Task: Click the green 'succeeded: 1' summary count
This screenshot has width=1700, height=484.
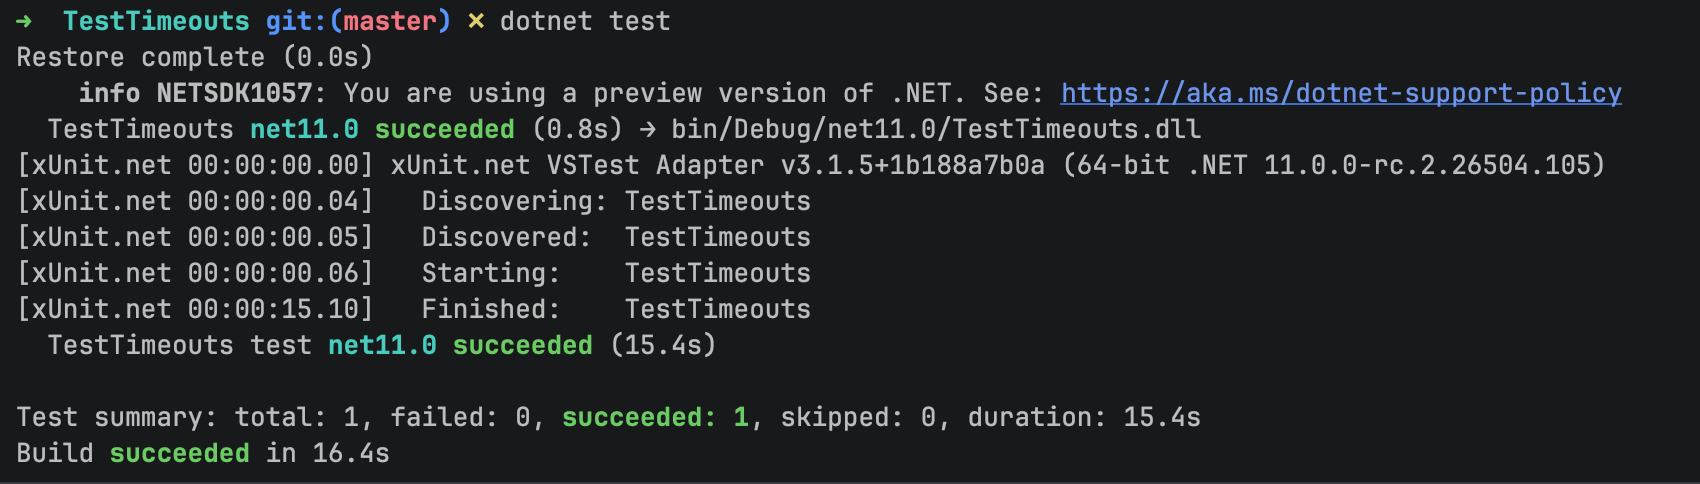Action: pos(655,417)
